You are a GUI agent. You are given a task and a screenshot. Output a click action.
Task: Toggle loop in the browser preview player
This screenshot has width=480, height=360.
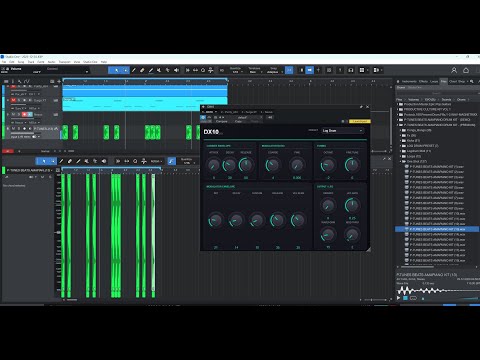413,298
